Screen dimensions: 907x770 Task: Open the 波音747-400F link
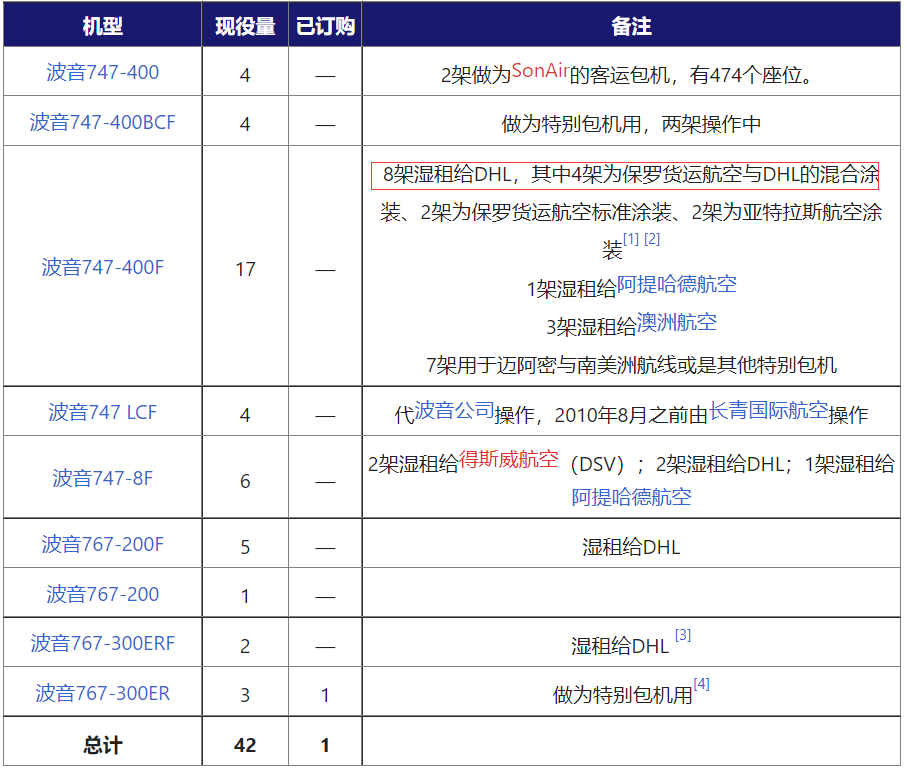point(102,267)
